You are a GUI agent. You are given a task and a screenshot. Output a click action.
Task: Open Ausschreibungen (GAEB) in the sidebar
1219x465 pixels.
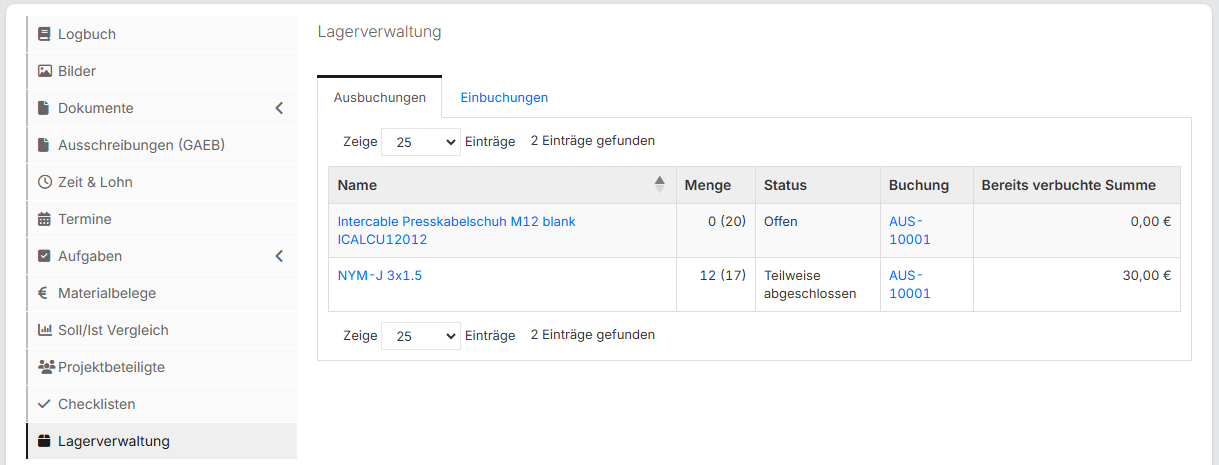[x=141, y=145]
